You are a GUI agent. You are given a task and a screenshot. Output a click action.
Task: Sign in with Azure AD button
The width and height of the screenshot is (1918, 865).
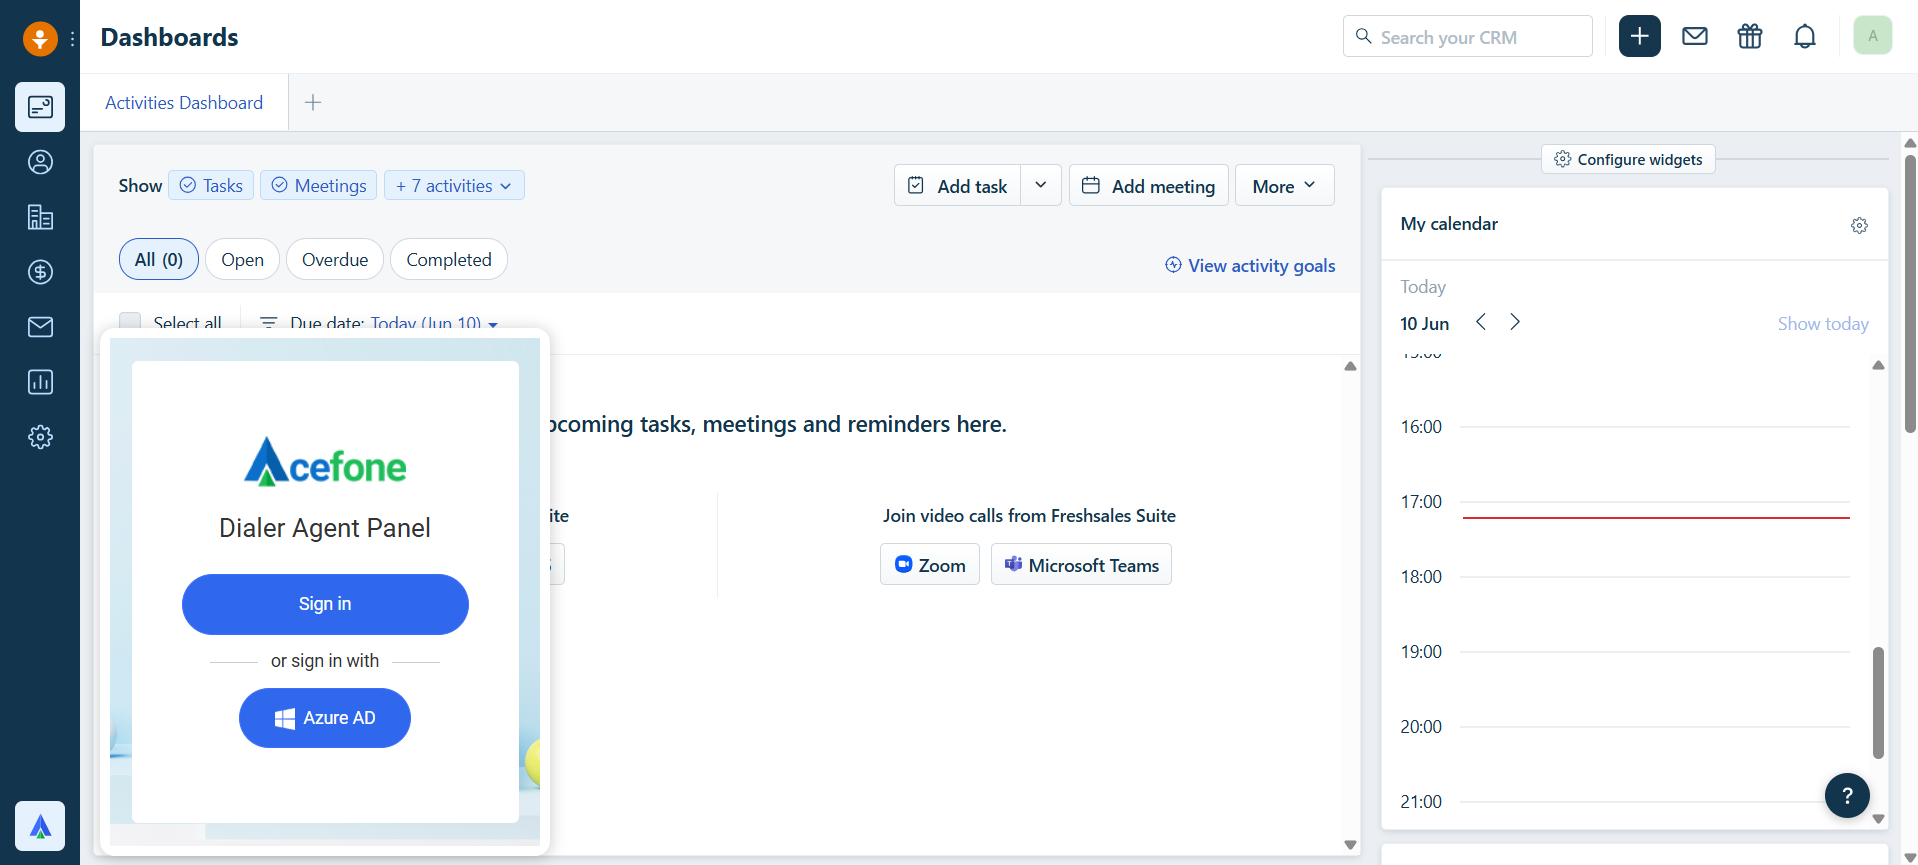325,718
